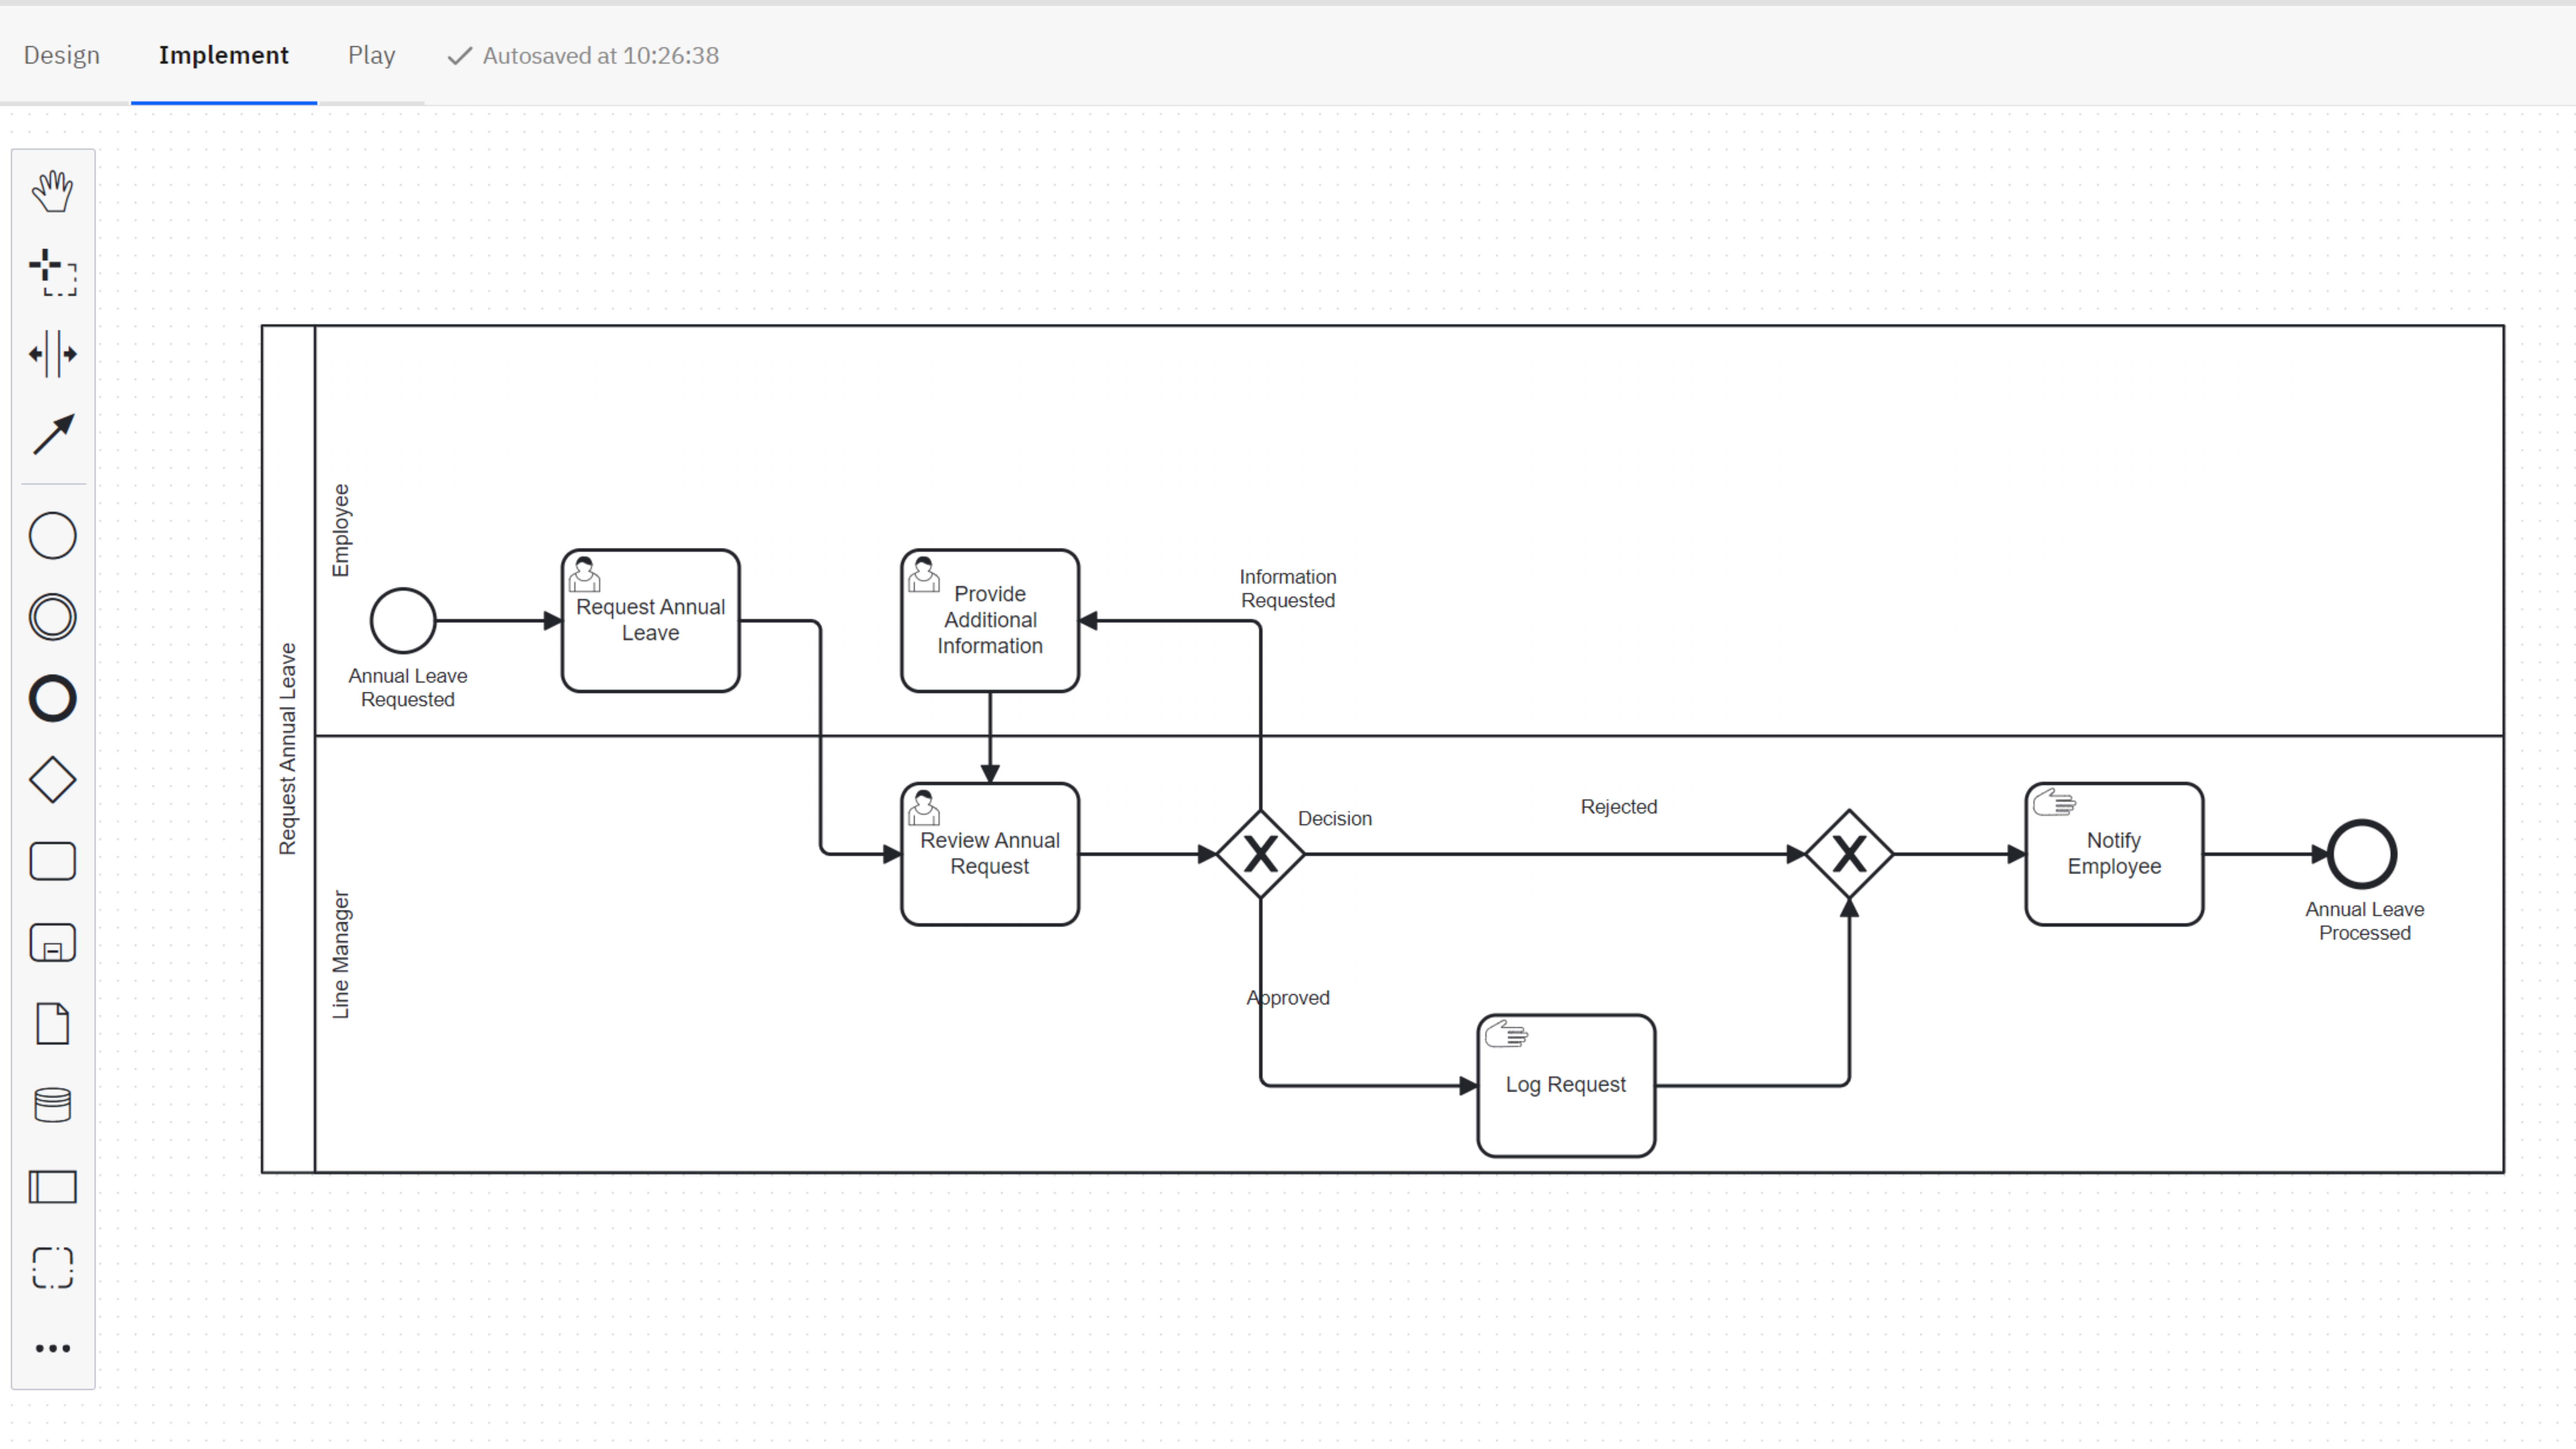Viewport: 2576px width, 1449px height.
Task: Click the manual hand icon on Notify Employee task
Action: click(2054, 803)
